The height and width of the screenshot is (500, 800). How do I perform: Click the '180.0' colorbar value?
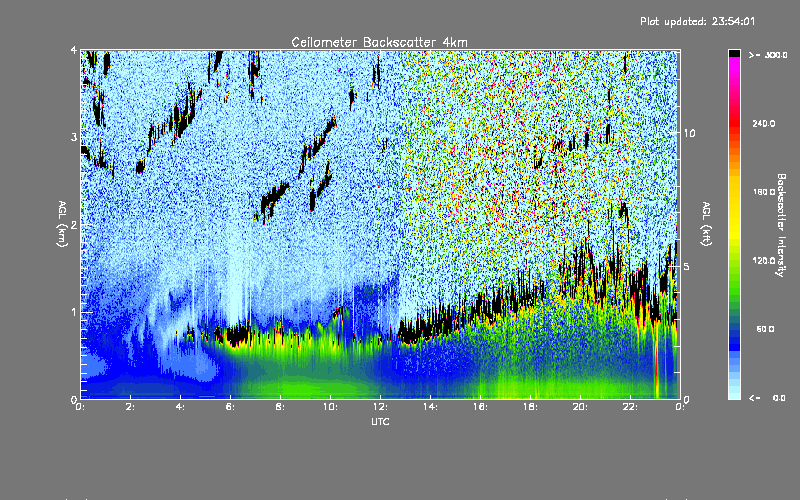(764, 192)
